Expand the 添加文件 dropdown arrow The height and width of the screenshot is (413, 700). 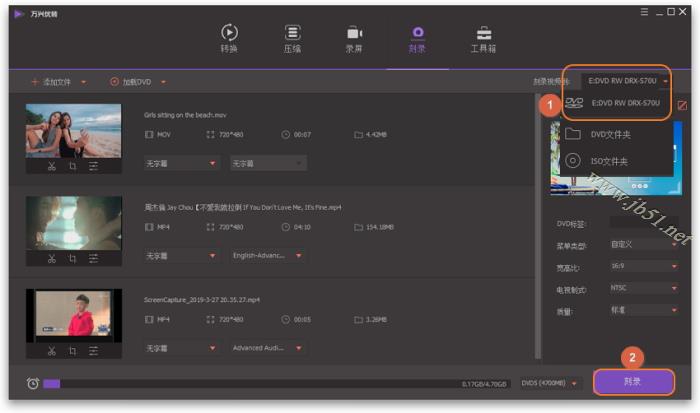(84, 82)
